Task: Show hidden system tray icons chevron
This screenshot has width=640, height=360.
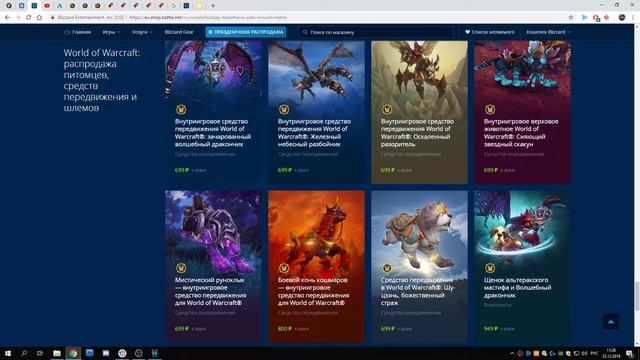Action: point(512,353)
